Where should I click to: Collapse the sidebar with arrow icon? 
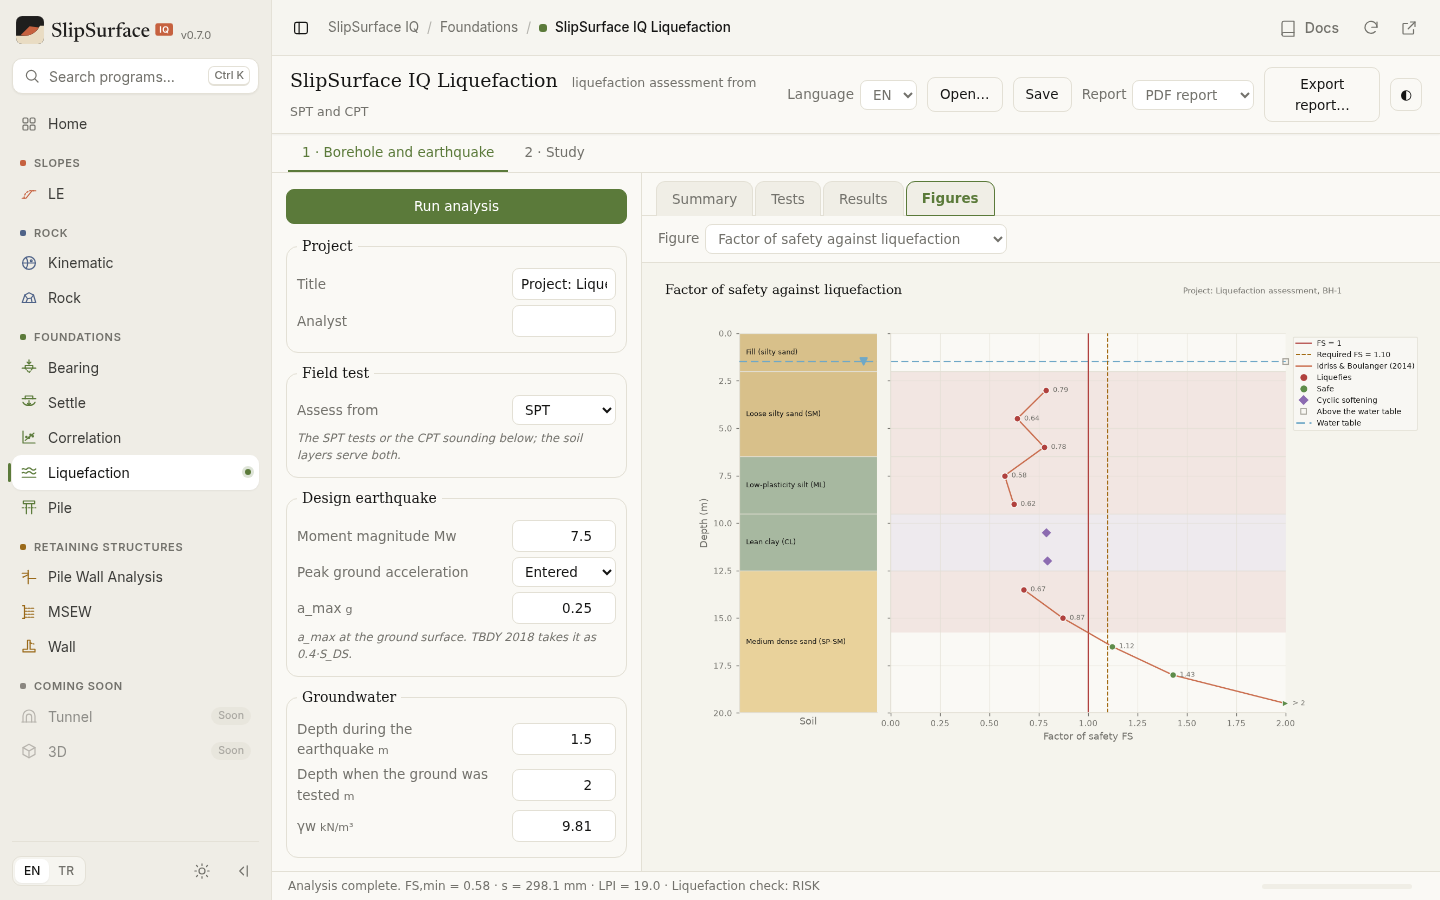(243, 871)
